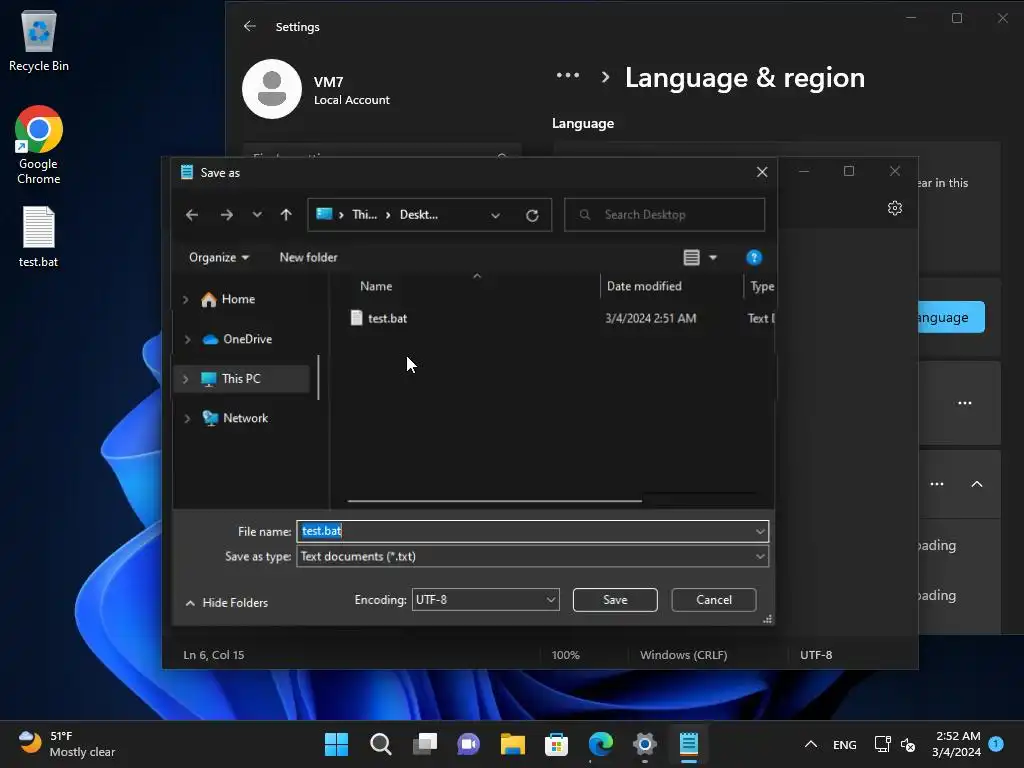The height and width of the screenshot is (768, 1024).
Task: Go forward in Save as dialog
Action: (x=227, y=215)
